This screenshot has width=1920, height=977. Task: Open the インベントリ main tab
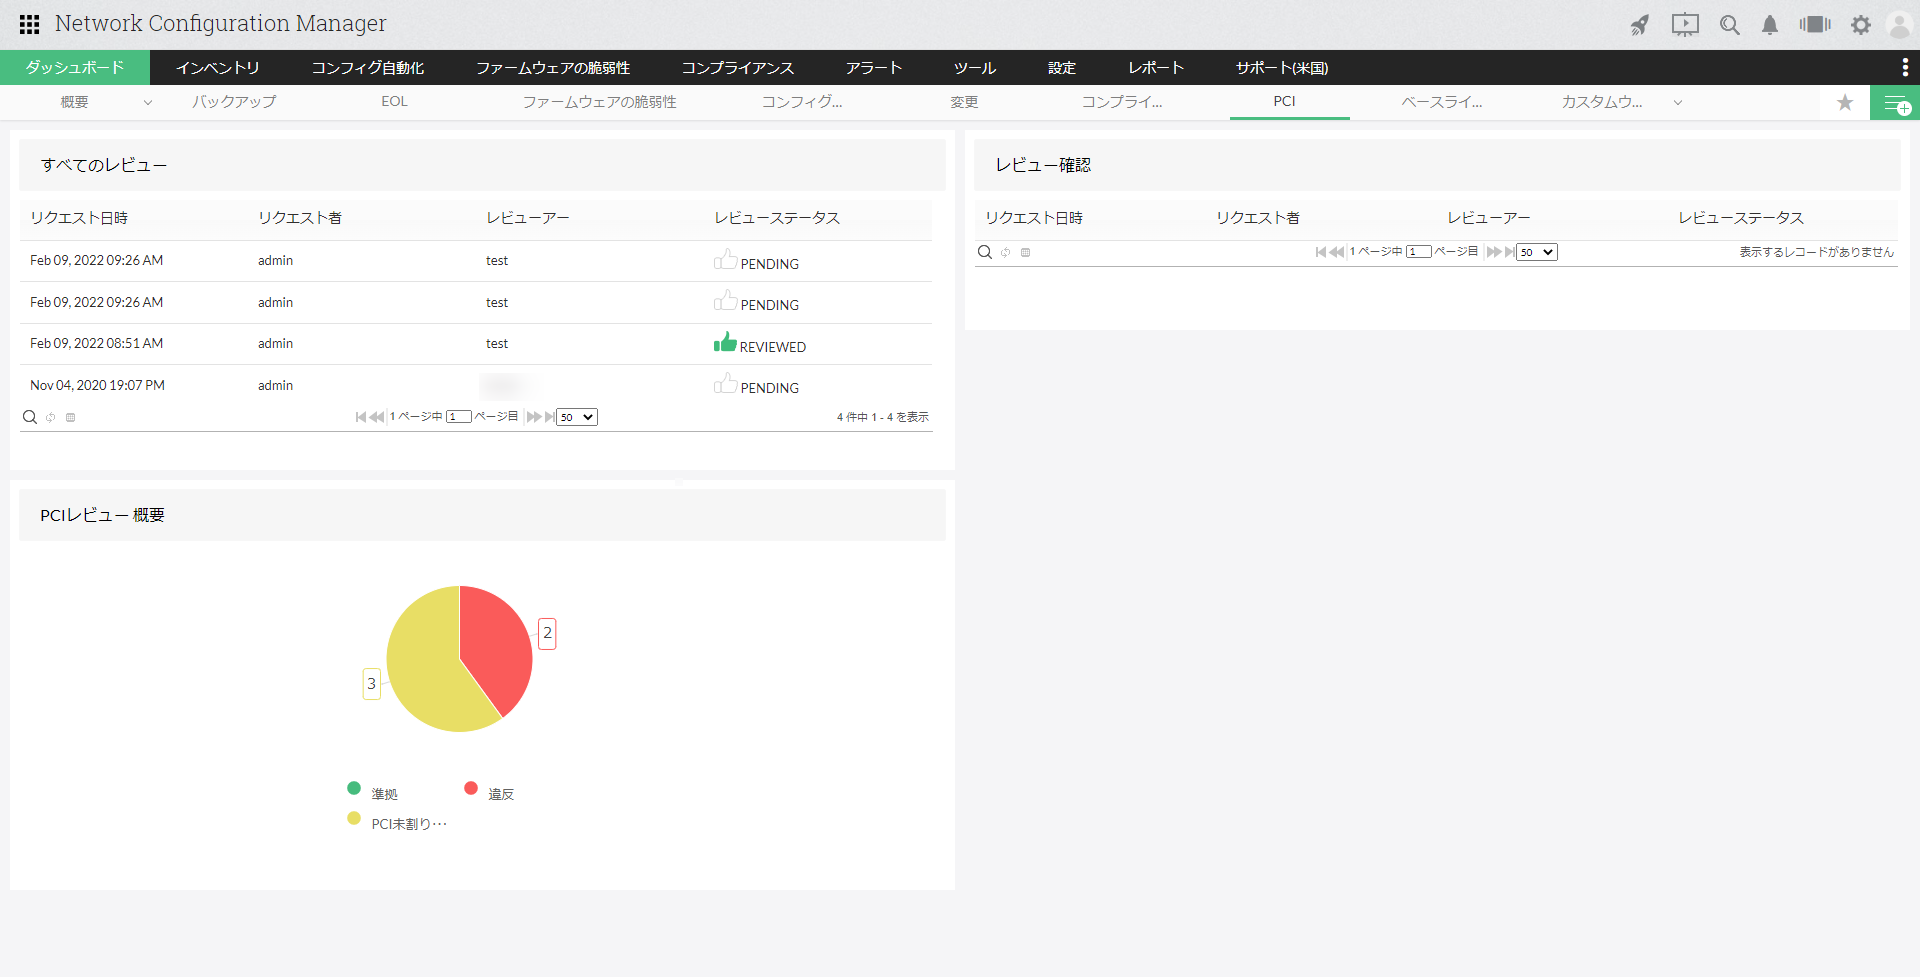218,68
